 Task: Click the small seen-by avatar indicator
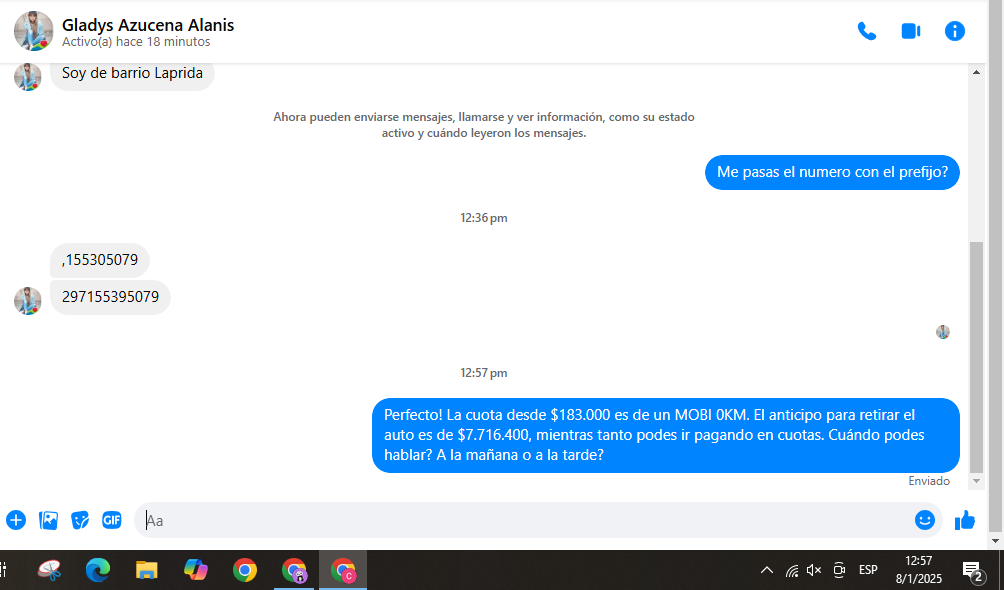coord(943,332)
